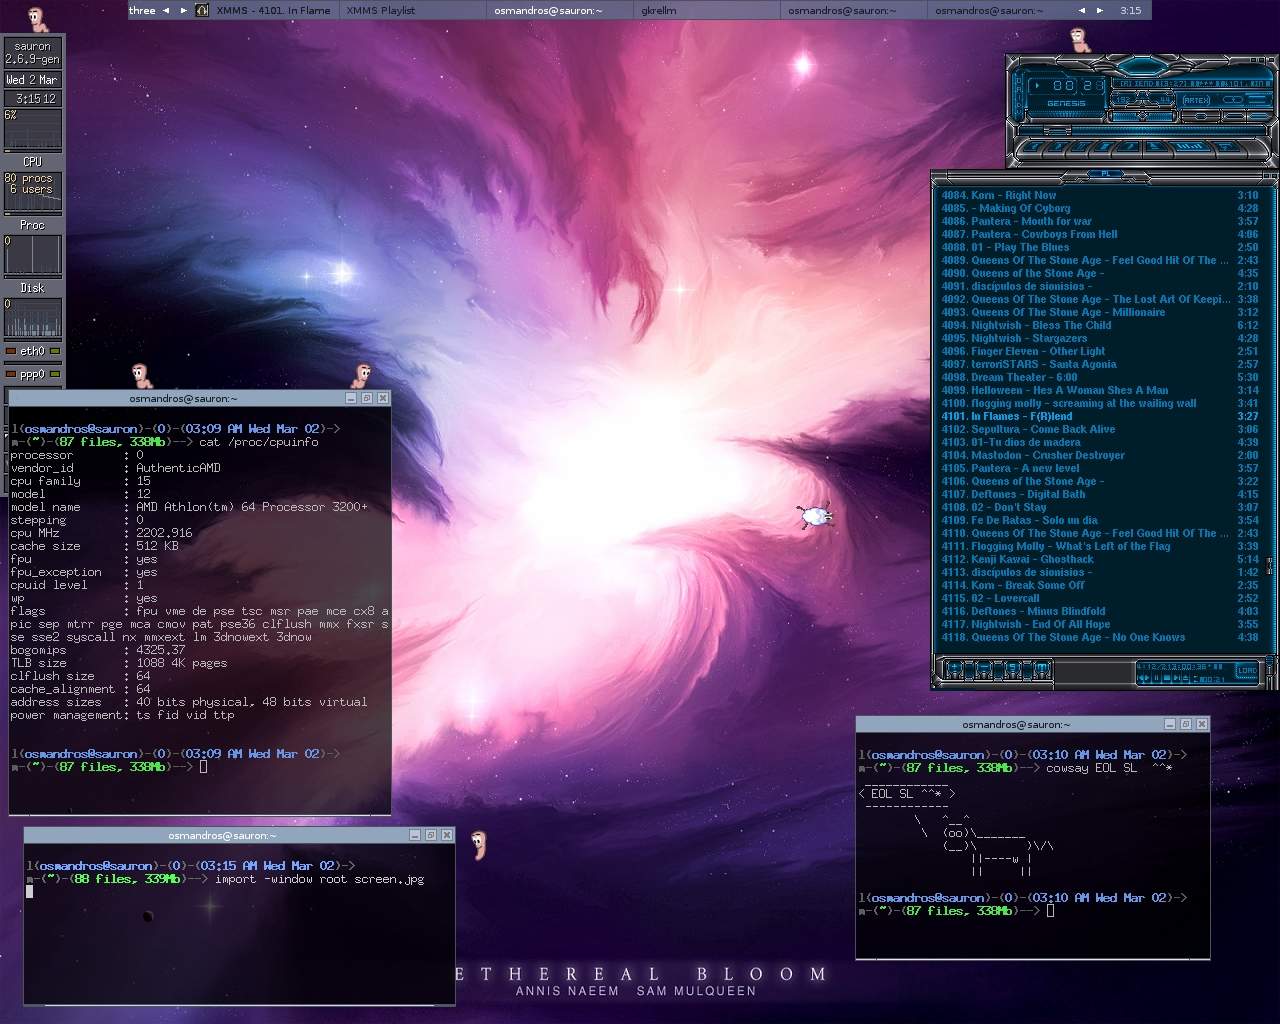Image resolution: width=1280 pixels, height=1024 pixels.
Task: Click the eth0 network monitor in gkrellm
Action: point(32,351)
